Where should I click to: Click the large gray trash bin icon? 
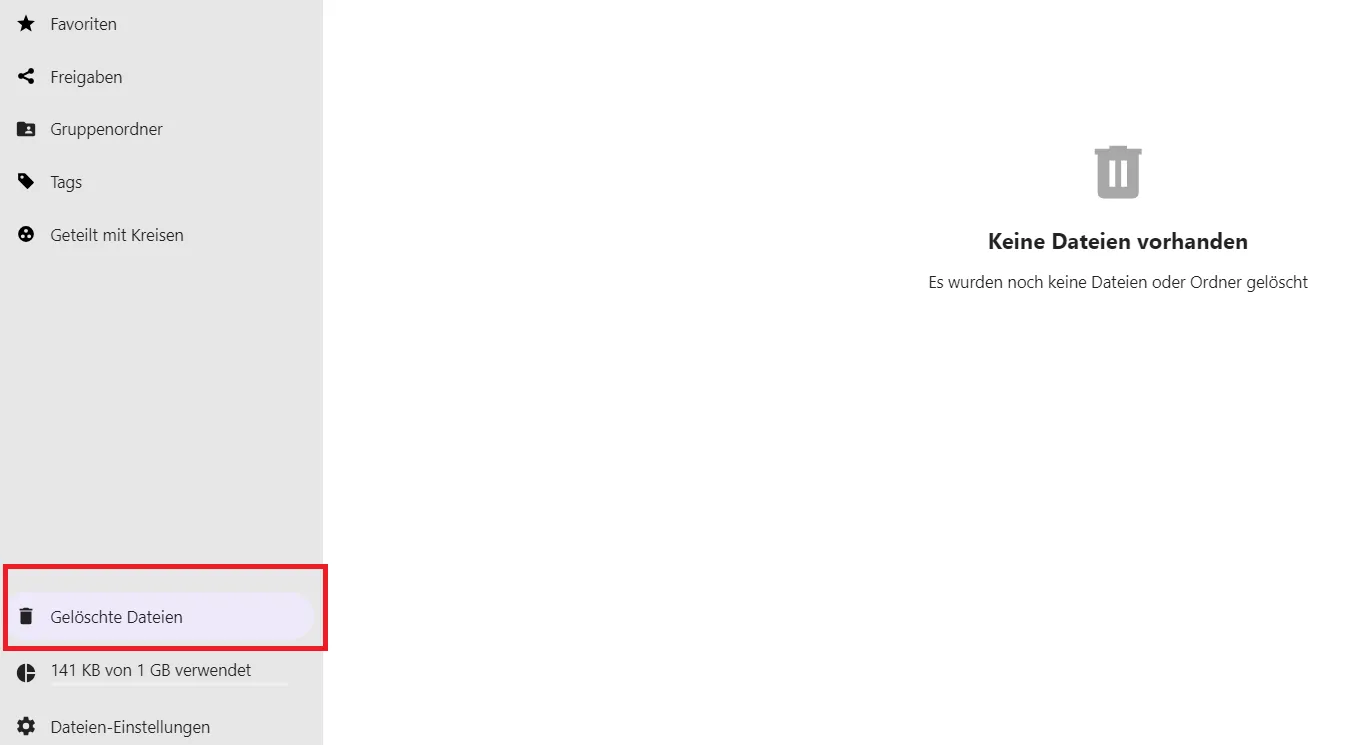(1118, 172)
